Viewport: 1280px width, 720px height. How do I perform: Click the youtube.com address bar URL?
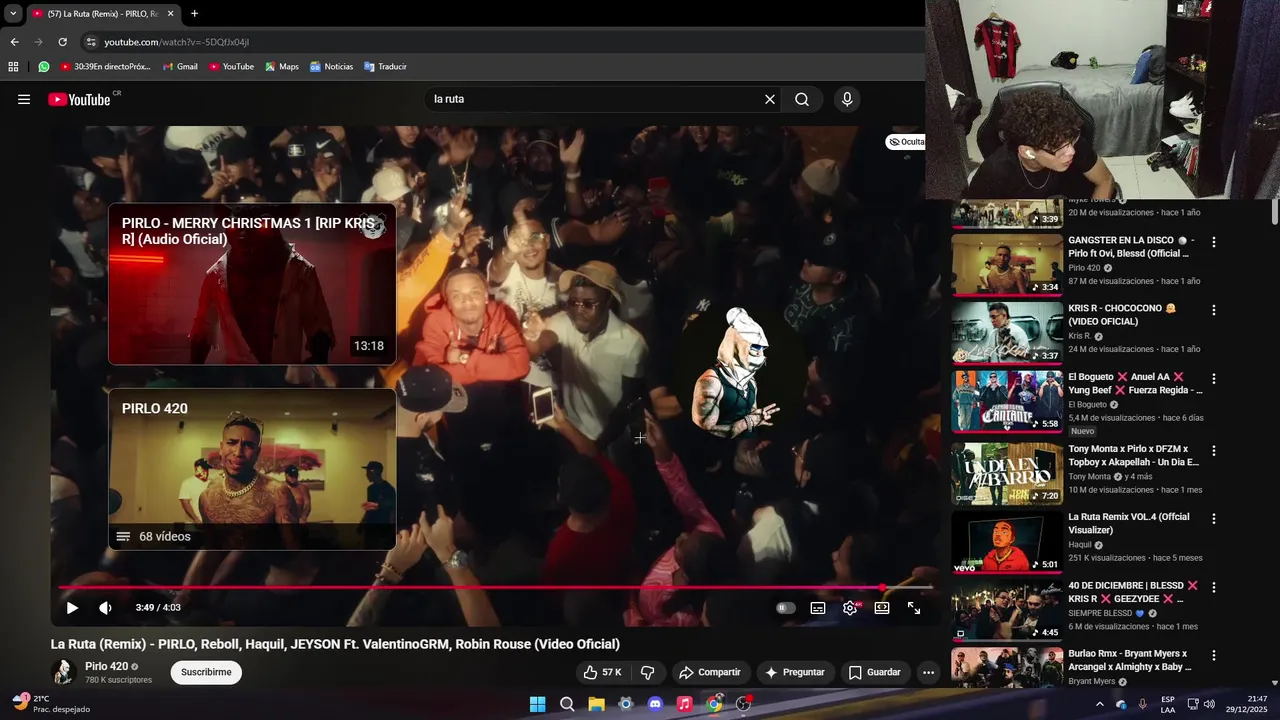[177, 42]
